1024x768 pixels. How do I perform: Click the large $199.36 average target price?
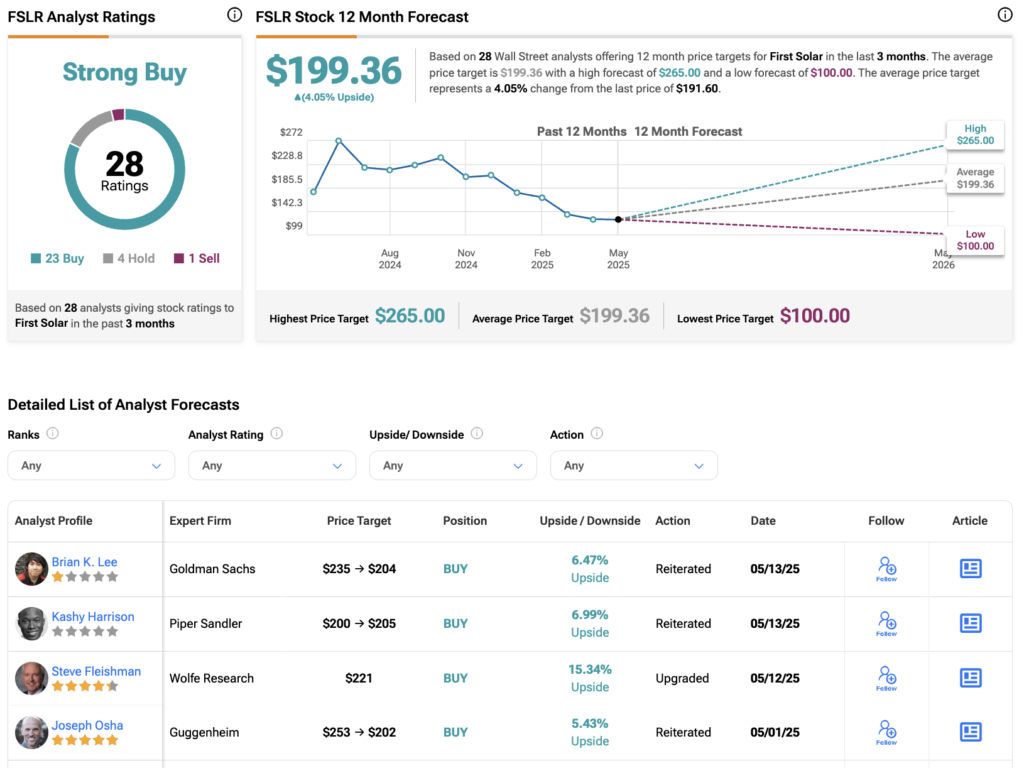tap(334, 71)
